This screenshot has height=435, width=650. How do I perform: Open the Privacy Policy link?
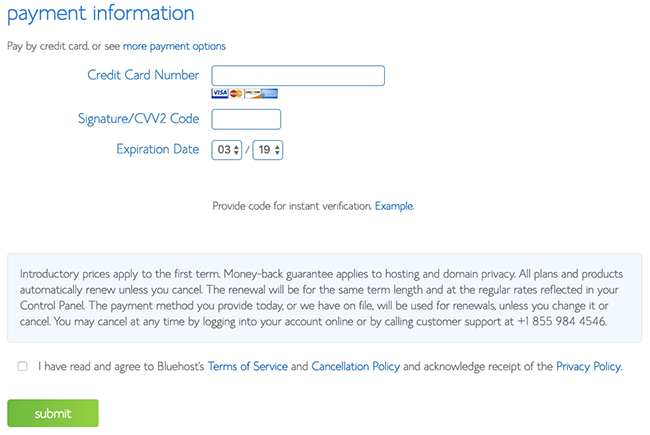tap(589, 367)
